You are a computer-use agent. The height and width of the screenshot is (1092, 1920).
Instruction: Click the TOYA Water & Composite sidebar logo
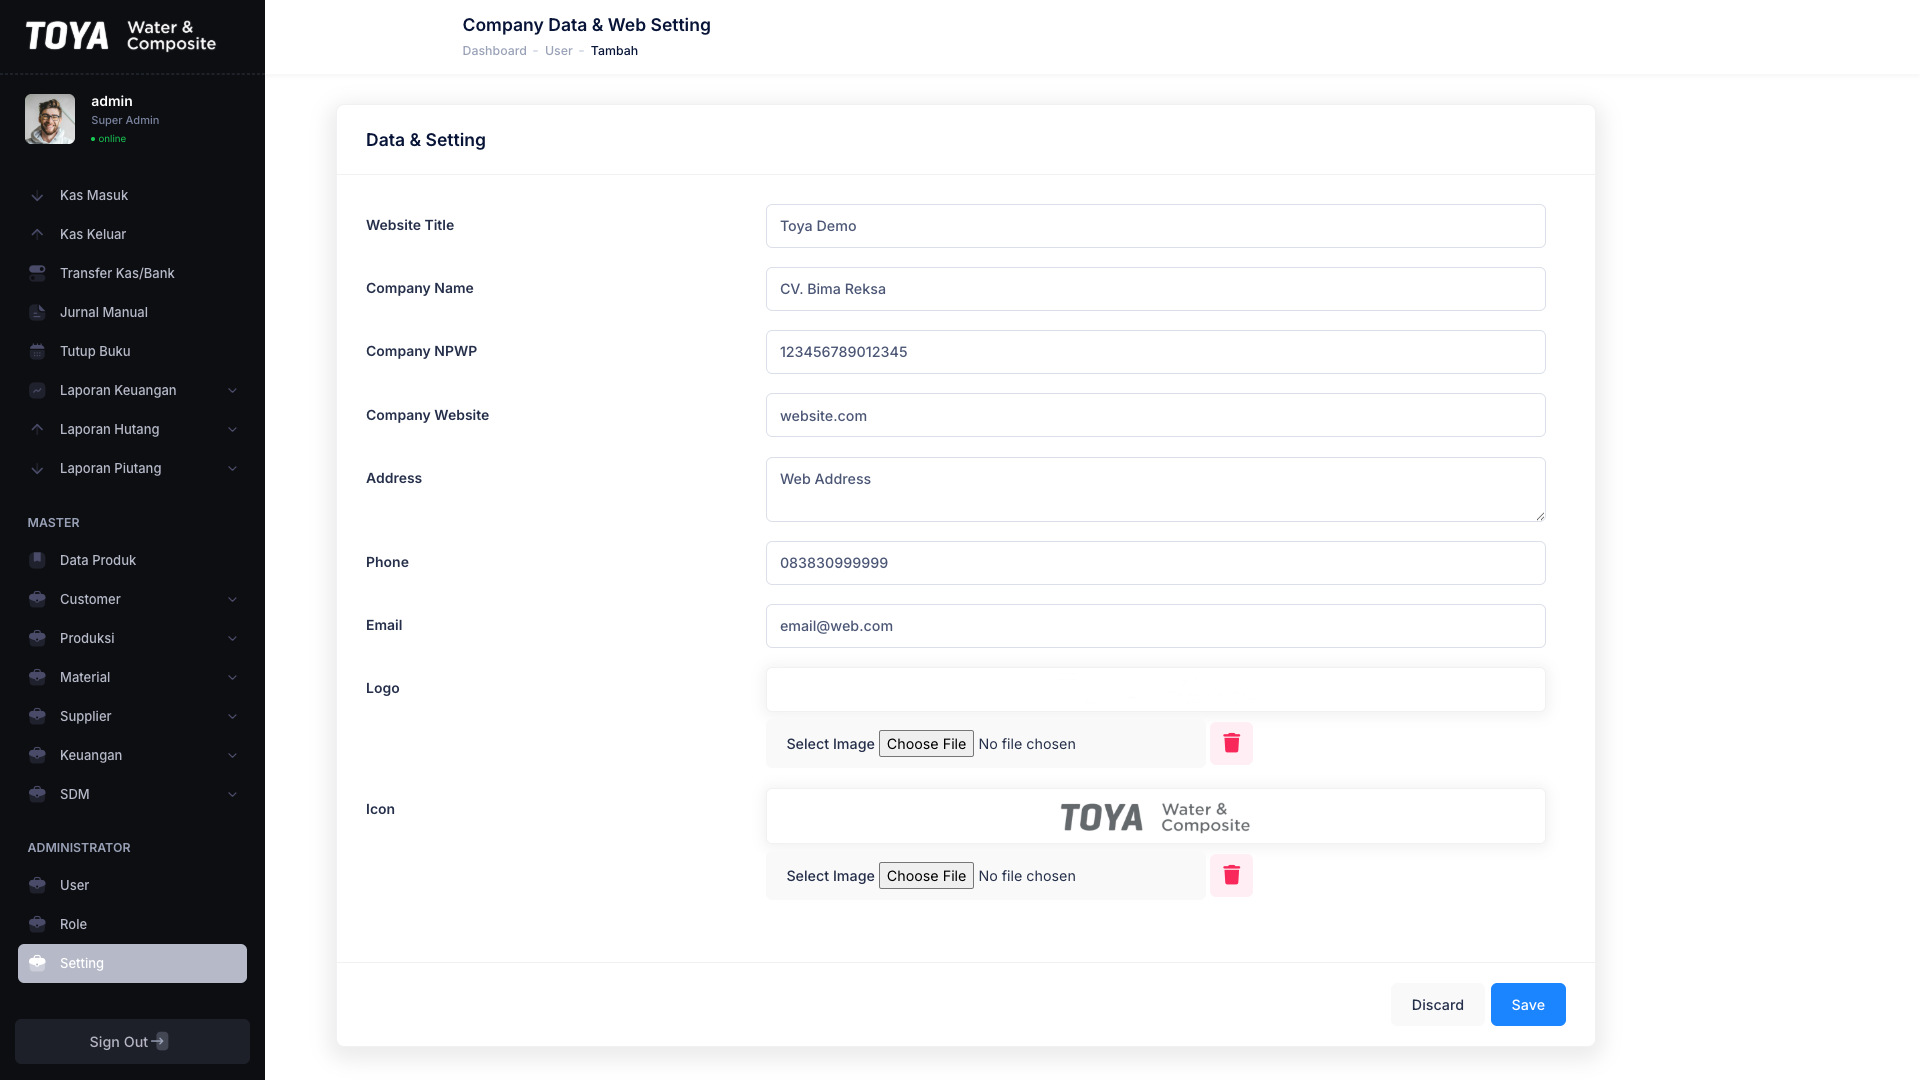[121, 36]
